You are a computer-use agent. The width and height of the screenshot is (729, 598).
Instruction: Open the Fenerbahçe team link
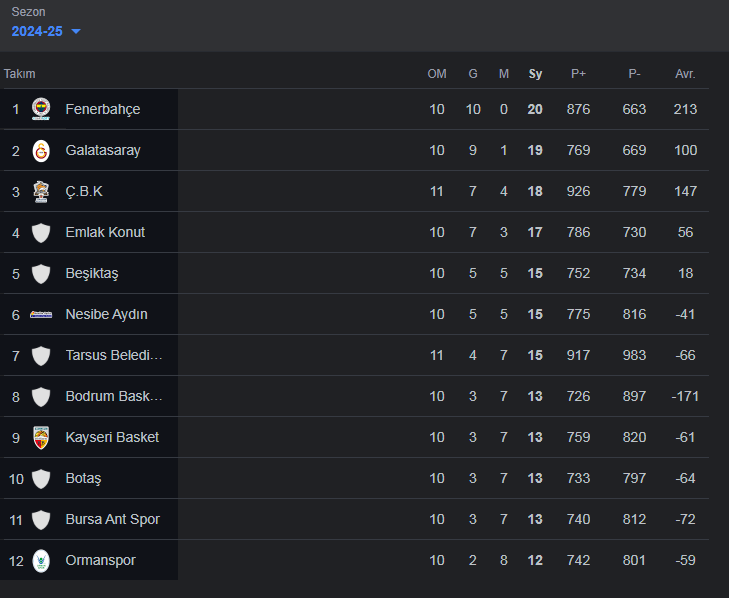coord(102,109)
